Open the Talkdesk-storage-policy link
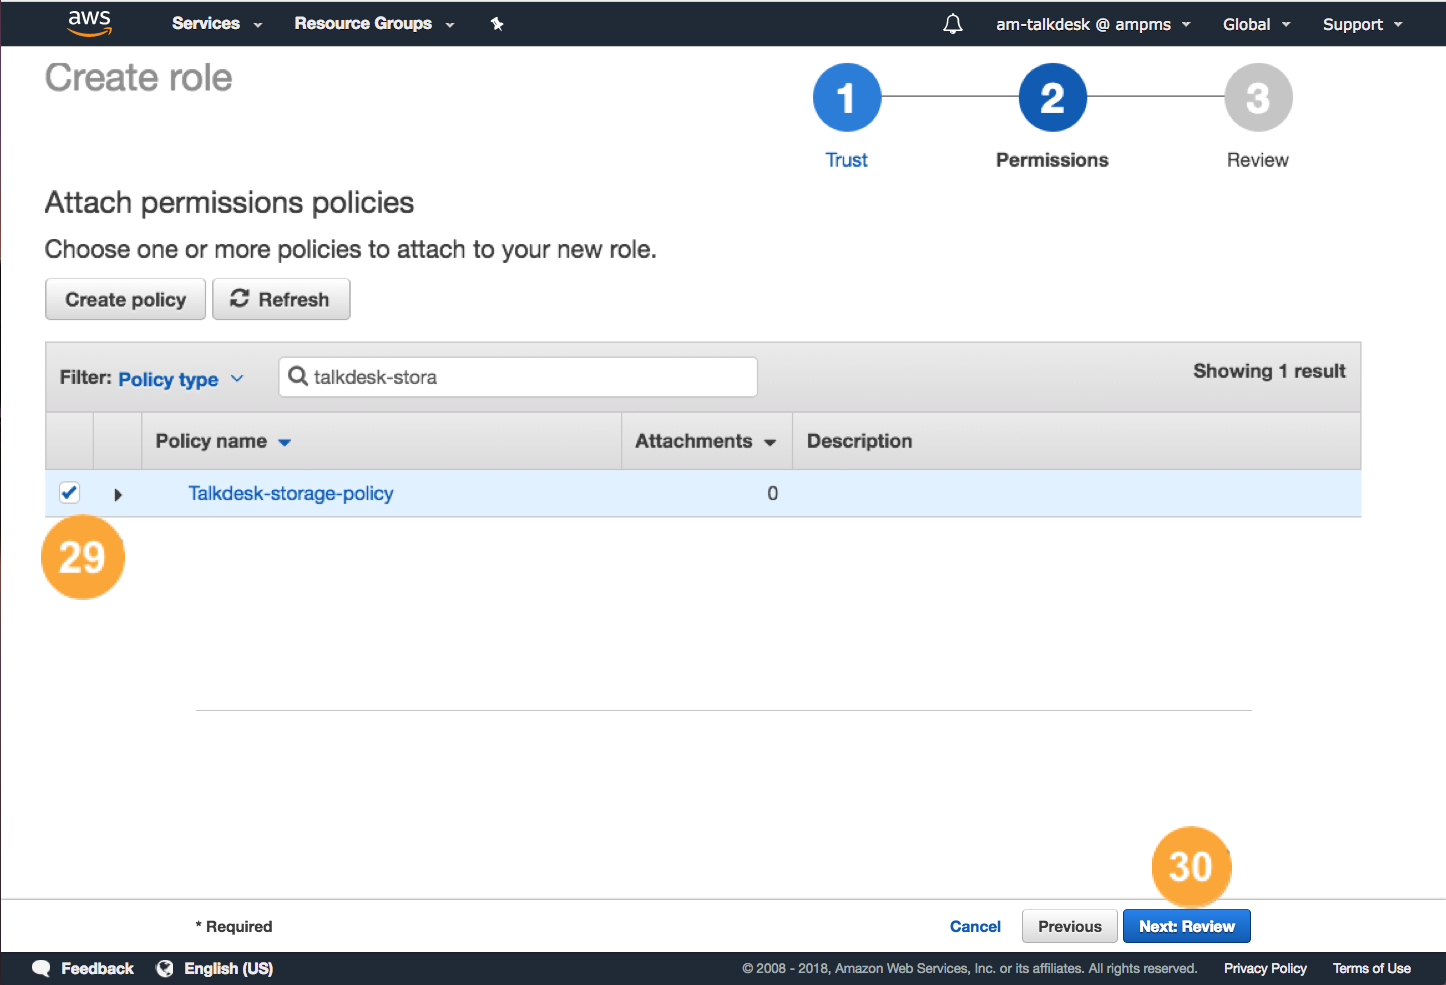 (x=291, y=493)
